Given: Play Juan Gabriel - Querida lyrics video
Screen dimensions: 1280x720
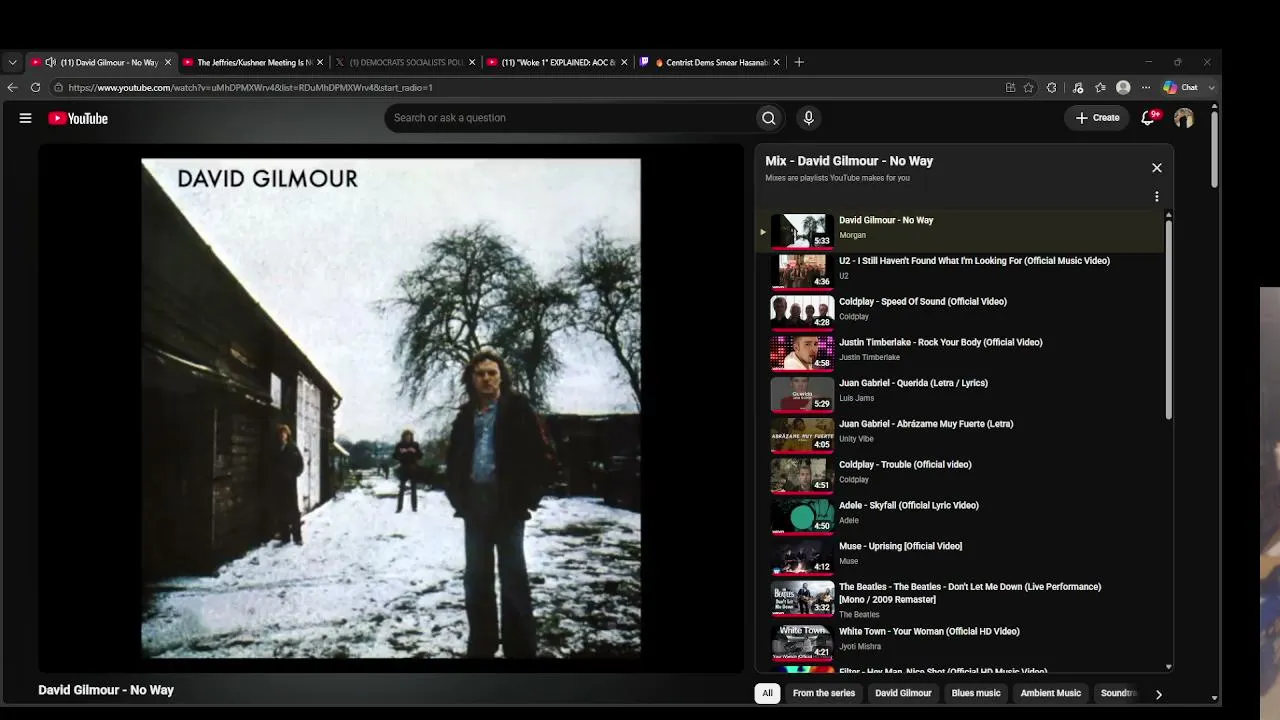Looking at the screenshot, I should [x=960, y=393].
